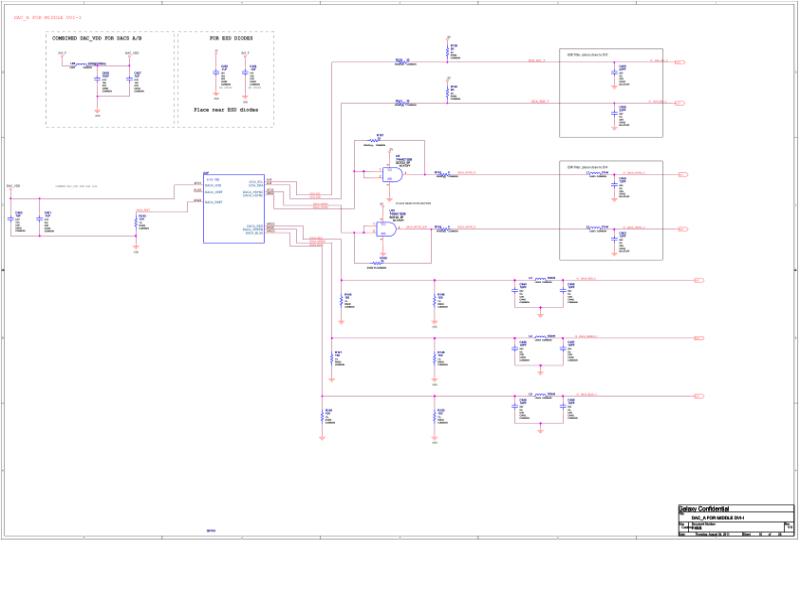Select the pull-up resistor on top output line
The image size is (800, 600).
pyautogui.click(x=447, y=51)
